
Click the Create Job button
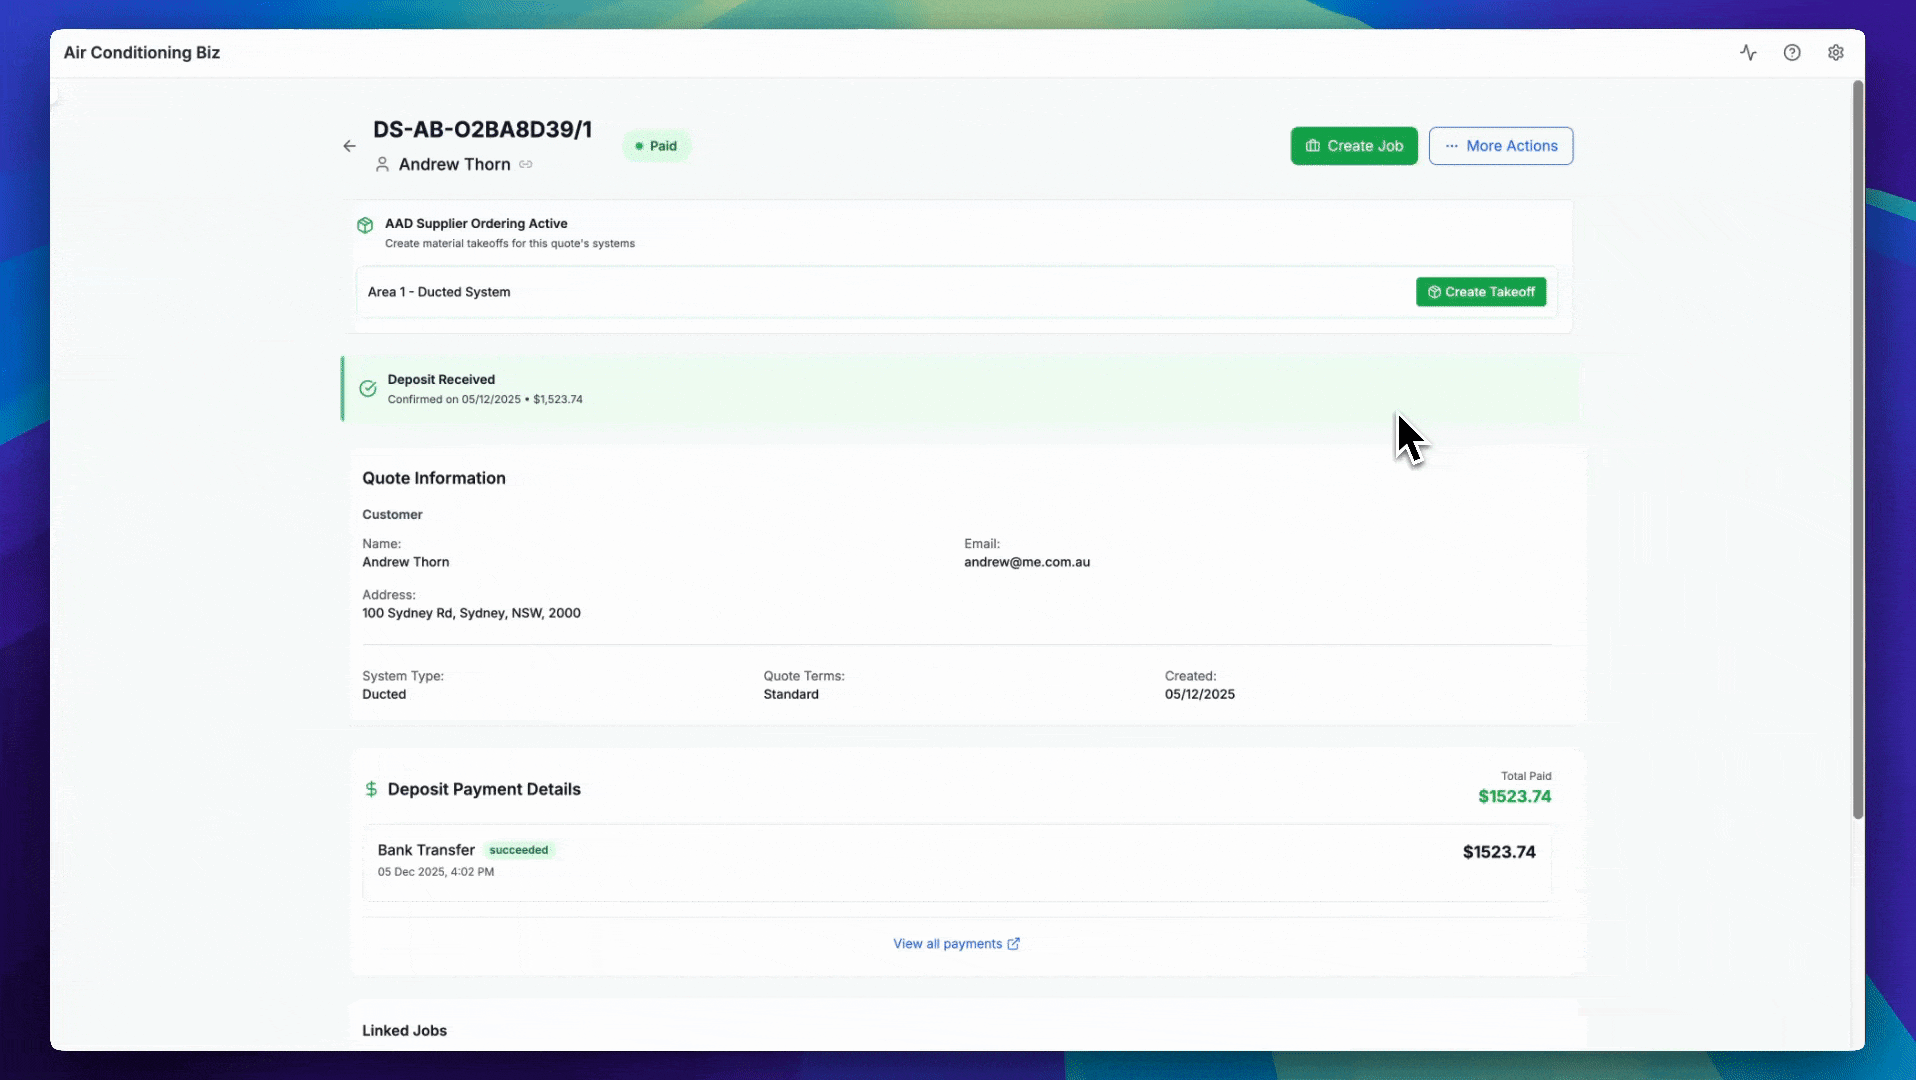1354,146
